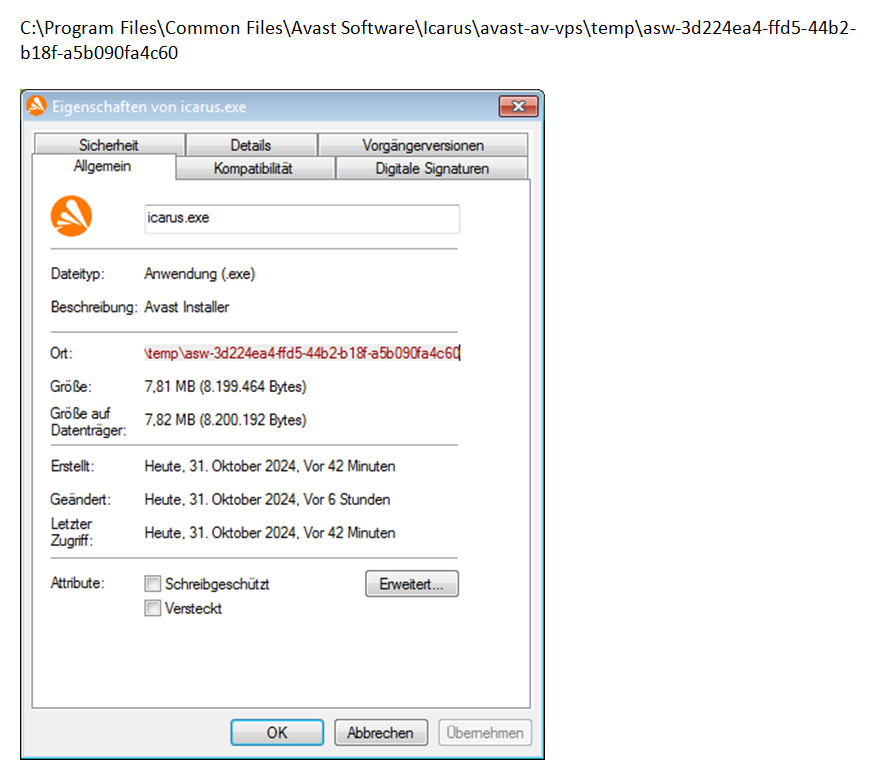Viewport: 877px width, 784px height.
Task: Tick the Versteckt checkbox
Action: pyautogui.click(x=152, y=608)
